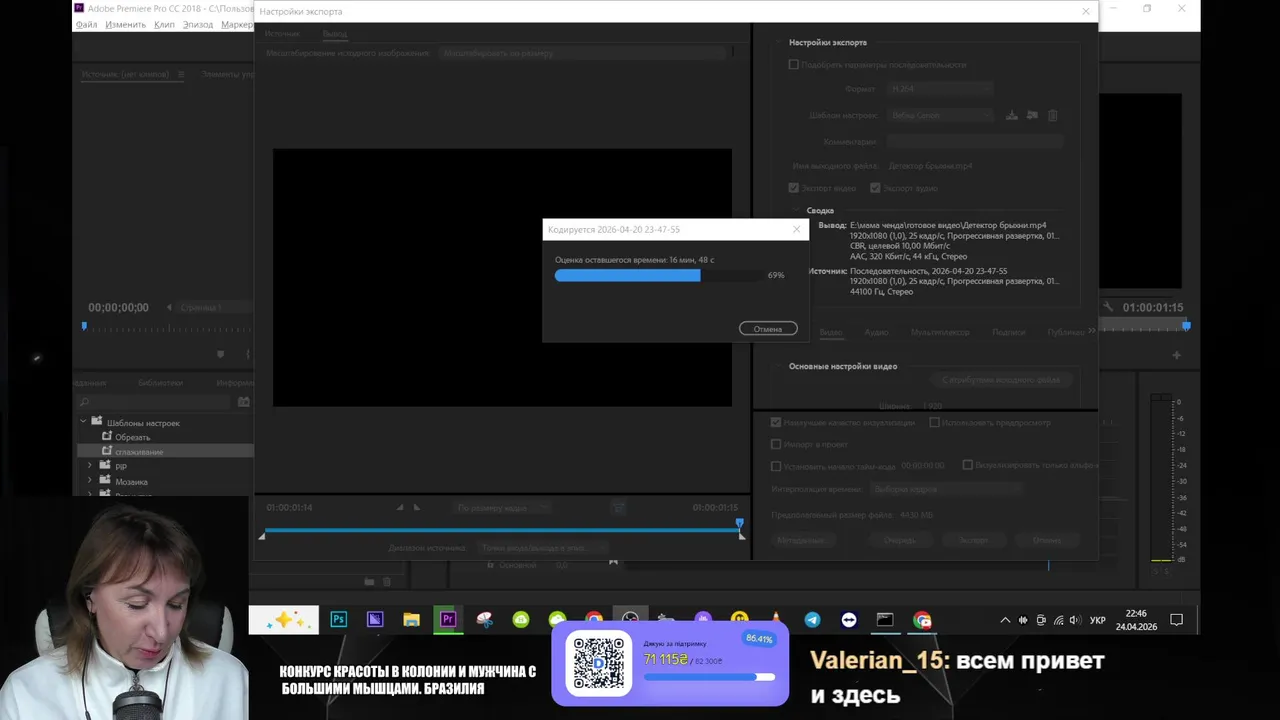Switch to the Источник tab in export dialog
The height and width of the screenshot is (720, 1280).
282,33
